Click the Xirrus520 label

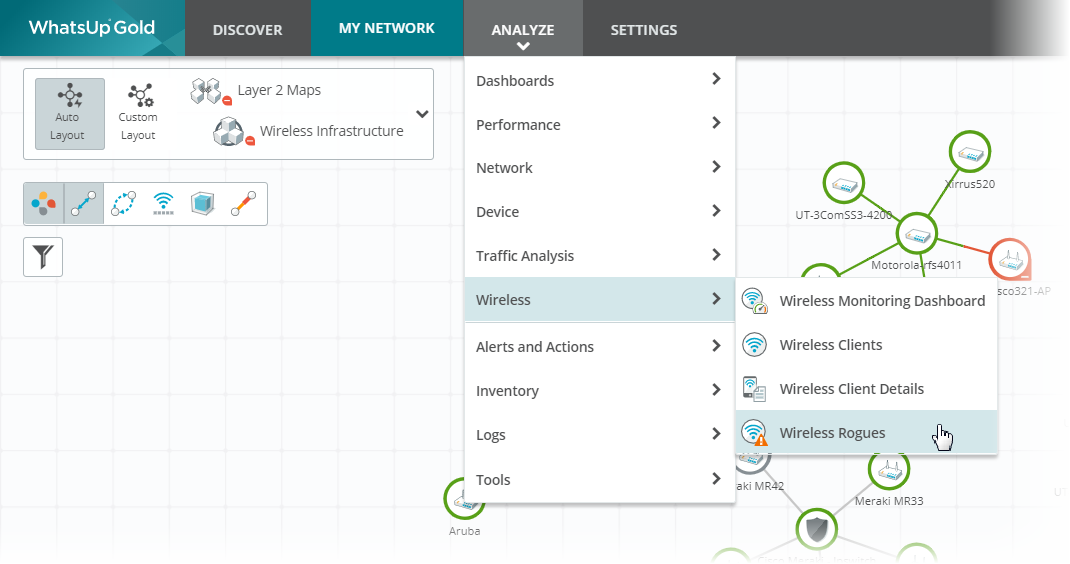[970, 184]
